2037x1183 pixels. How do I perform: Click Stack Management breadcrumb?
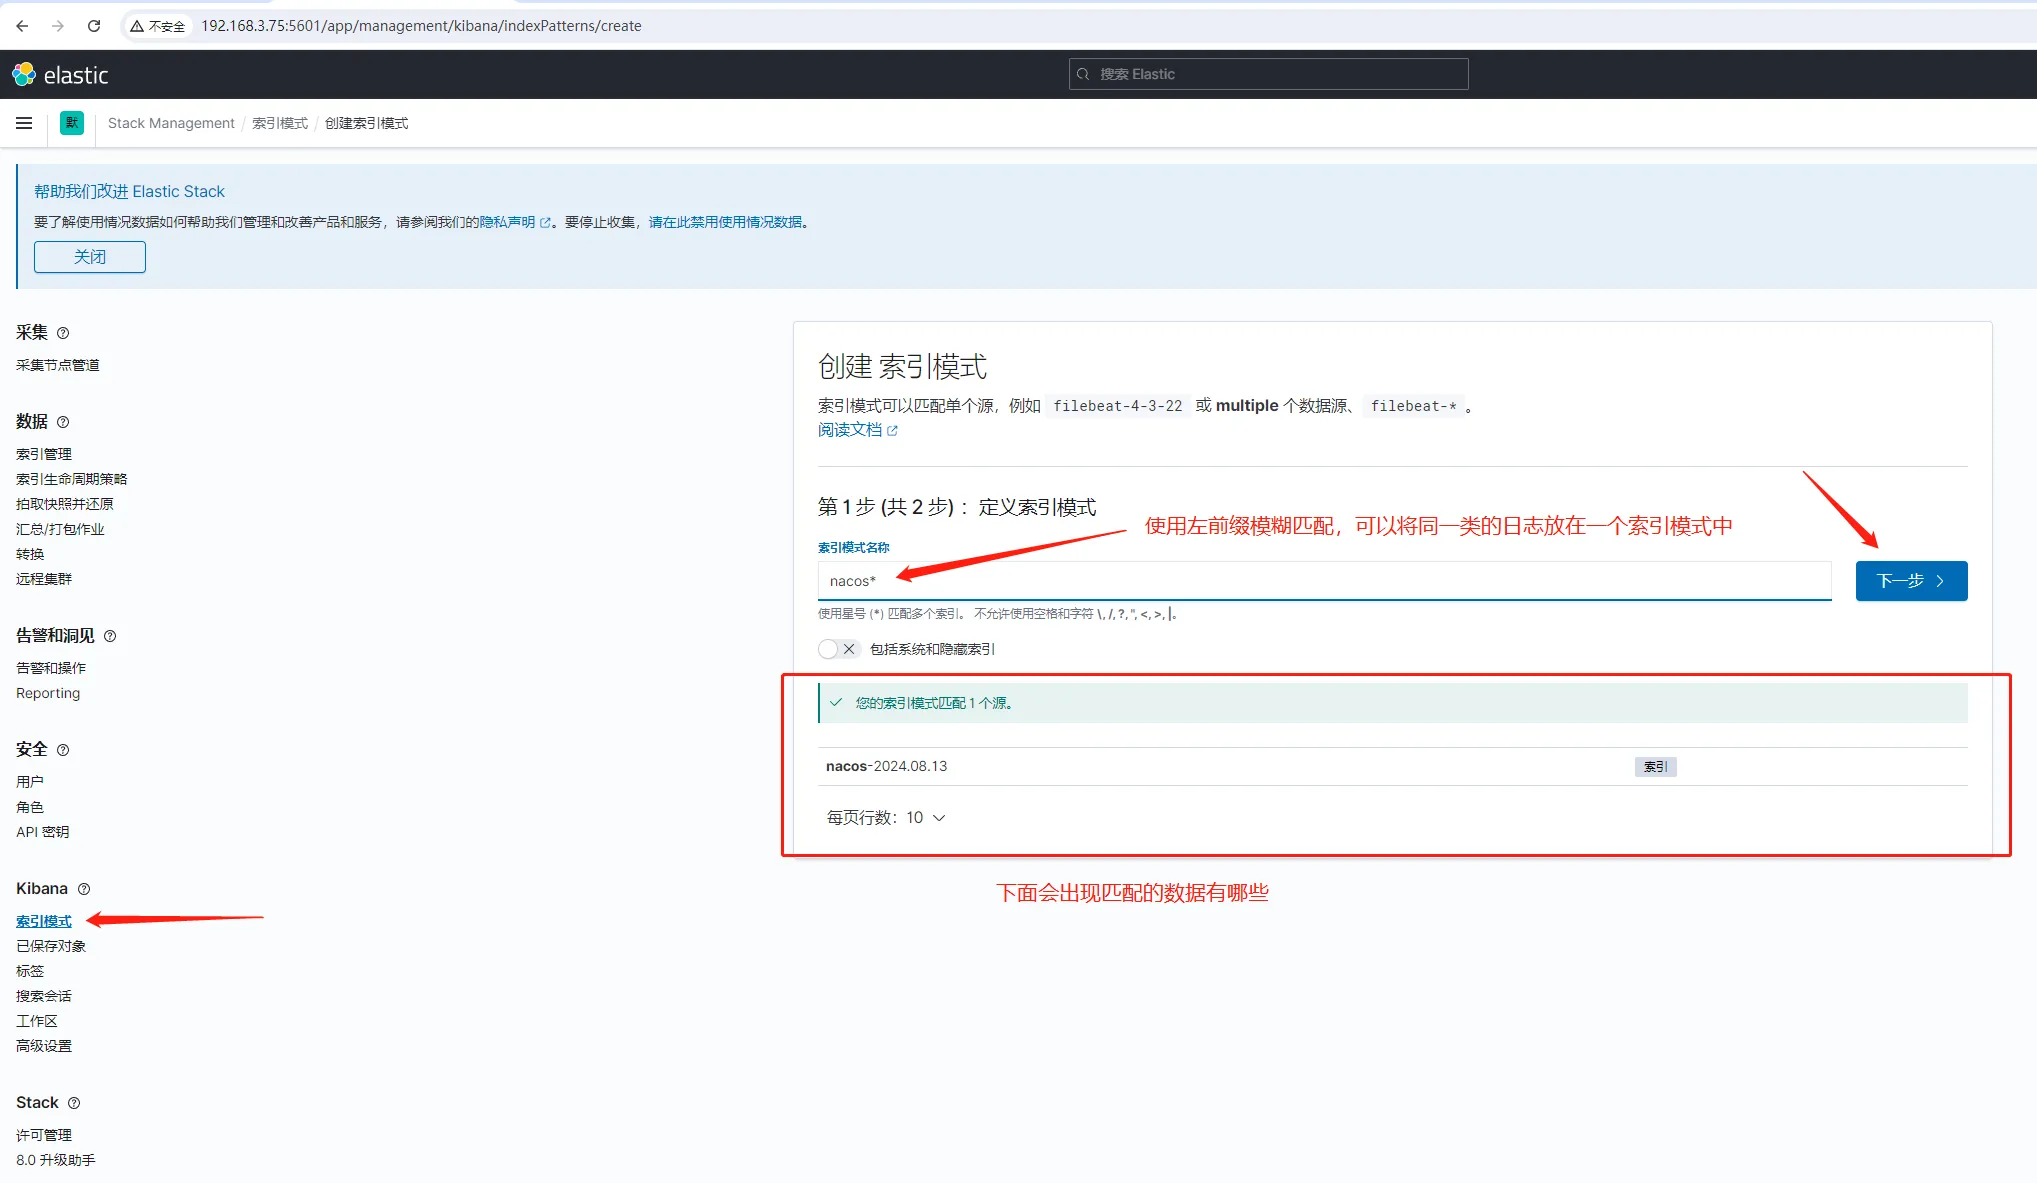pos(171,123)
